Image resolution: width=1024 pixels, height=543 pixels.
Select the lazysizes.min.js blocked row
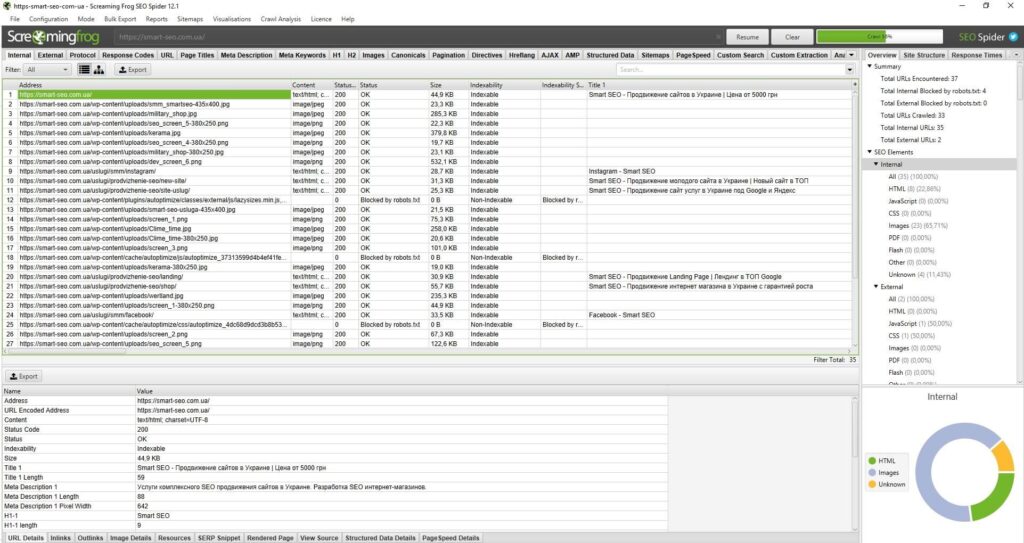point(428,200)
